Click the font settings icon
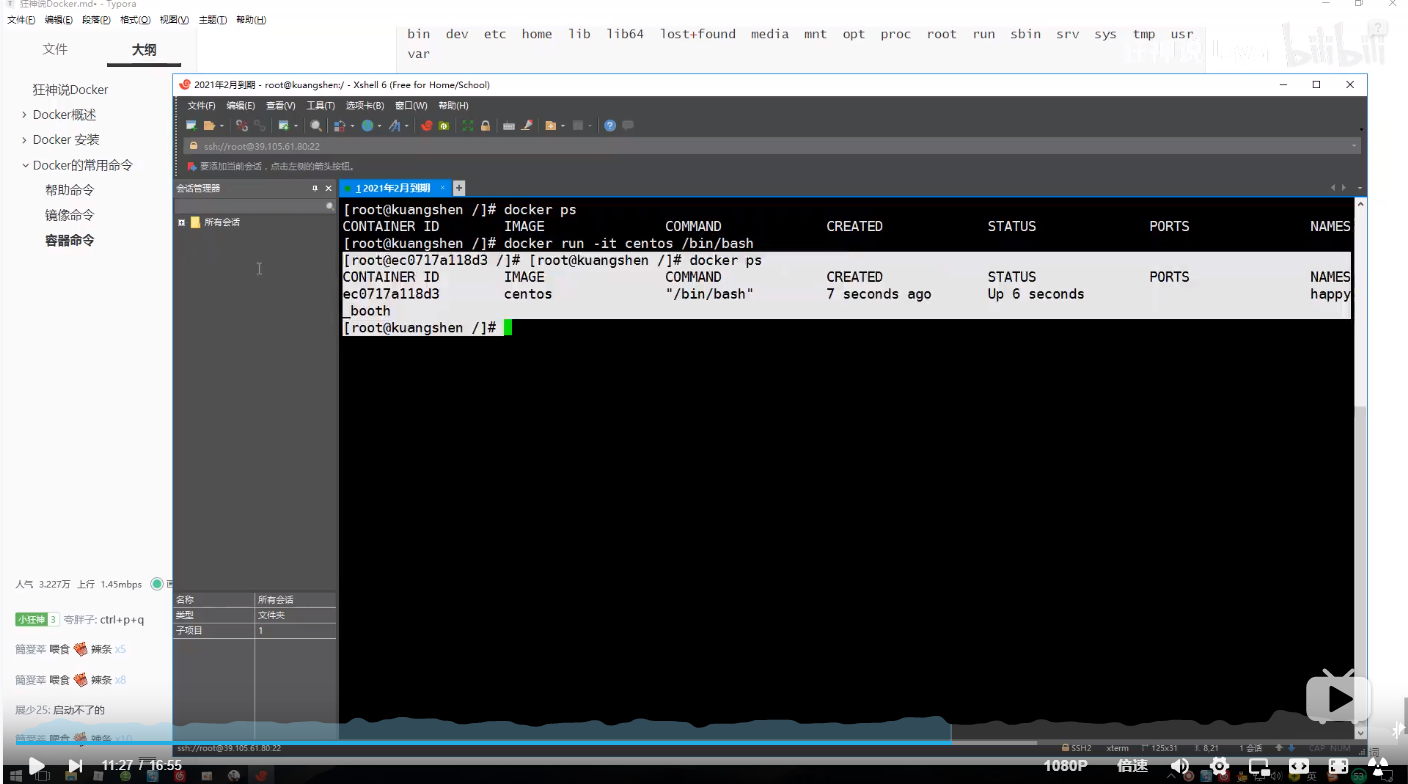Viewport: 1408px width, 784px height. [394, 126]
